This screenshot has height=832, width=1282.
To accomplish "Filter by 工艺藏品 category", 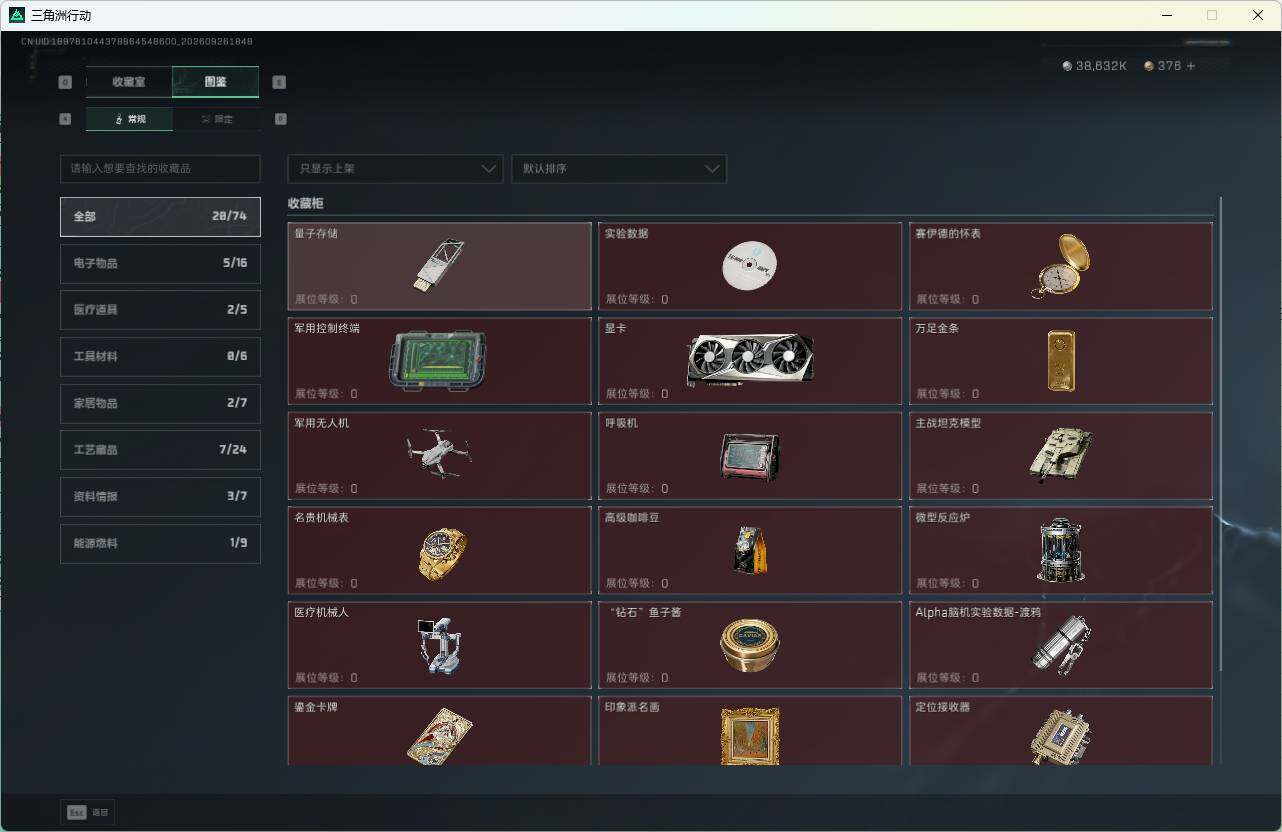I will tap(160, 450).
